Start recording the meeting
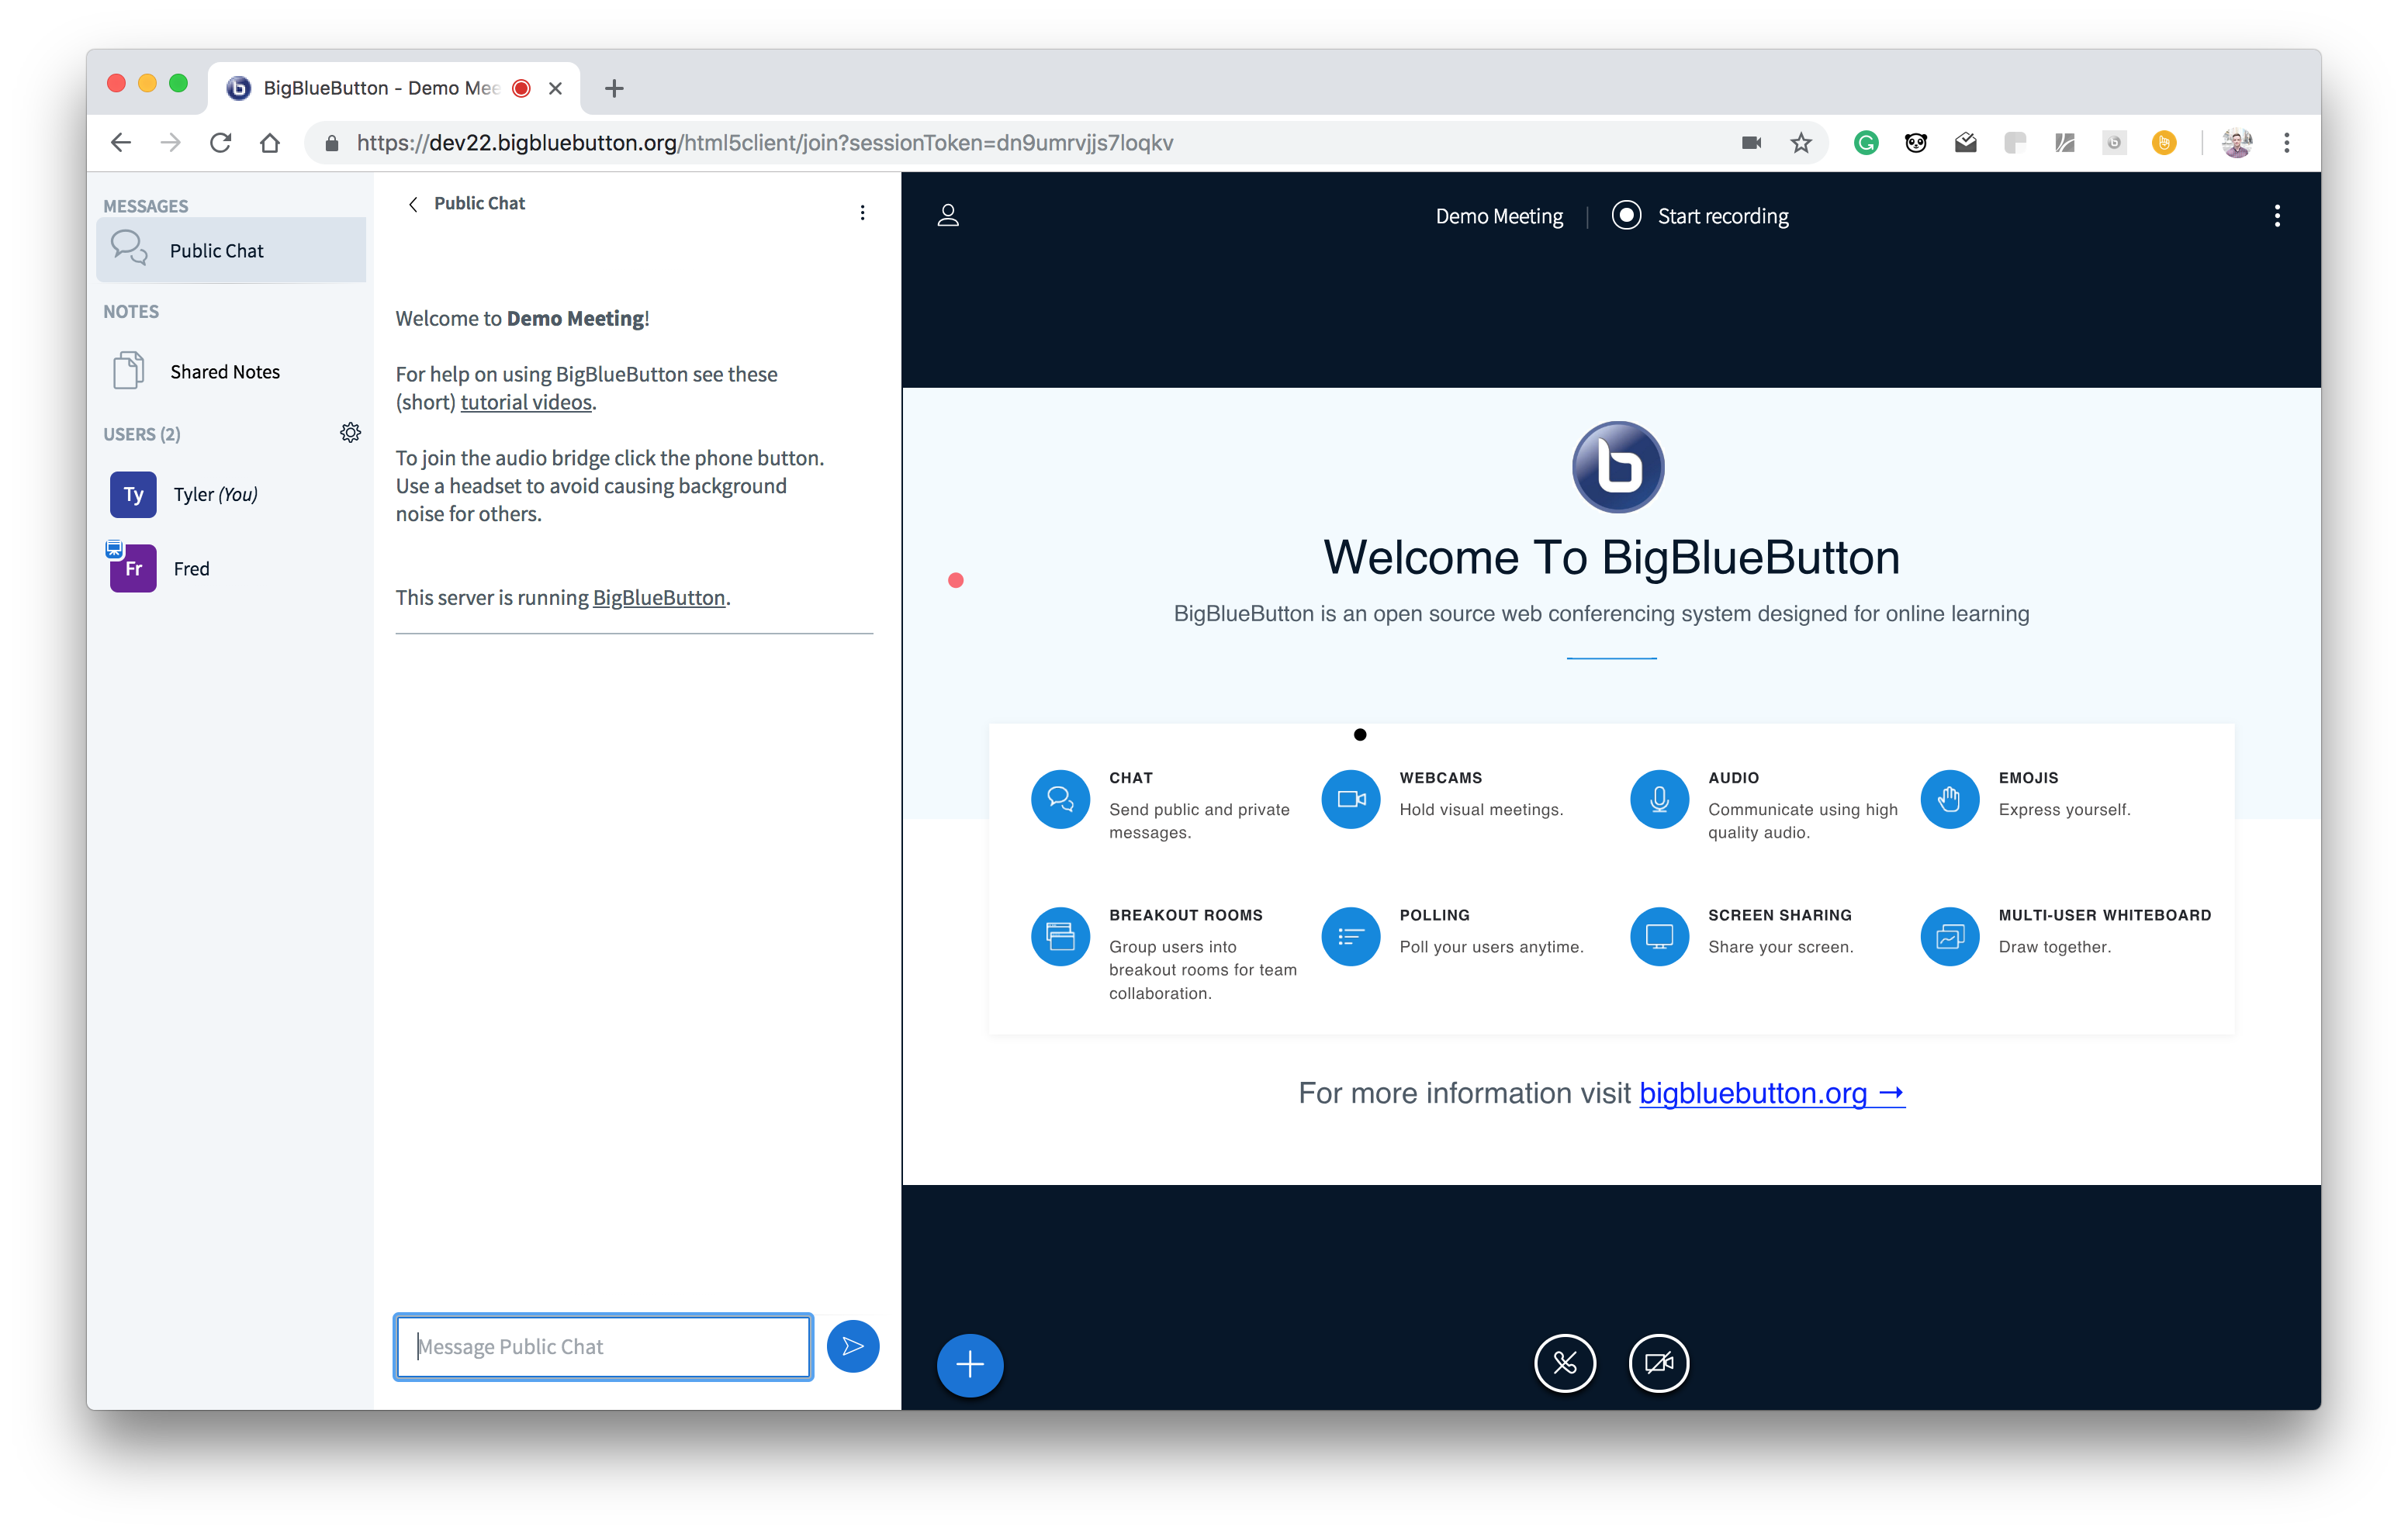Screen dimensions: 2408x1534 pyautogui.click(x=1700, y=216)
